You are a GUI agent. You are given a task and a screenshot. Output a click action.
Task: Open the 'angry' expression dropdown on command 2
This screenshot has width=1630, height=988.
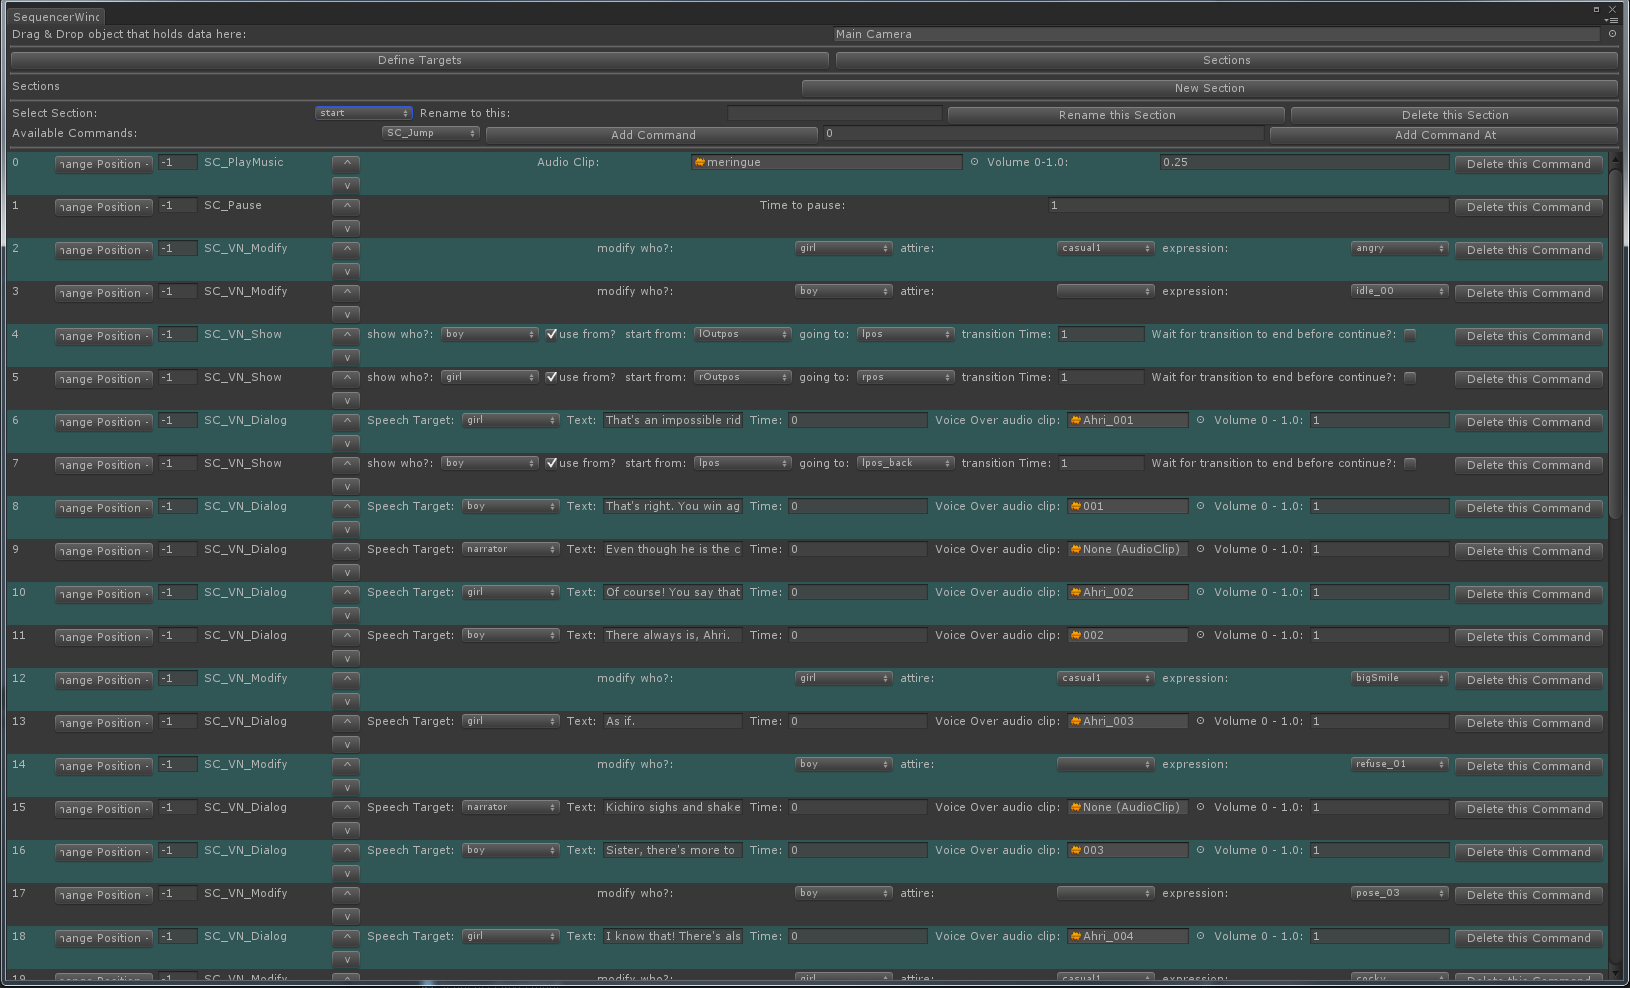pos(1399,248)
